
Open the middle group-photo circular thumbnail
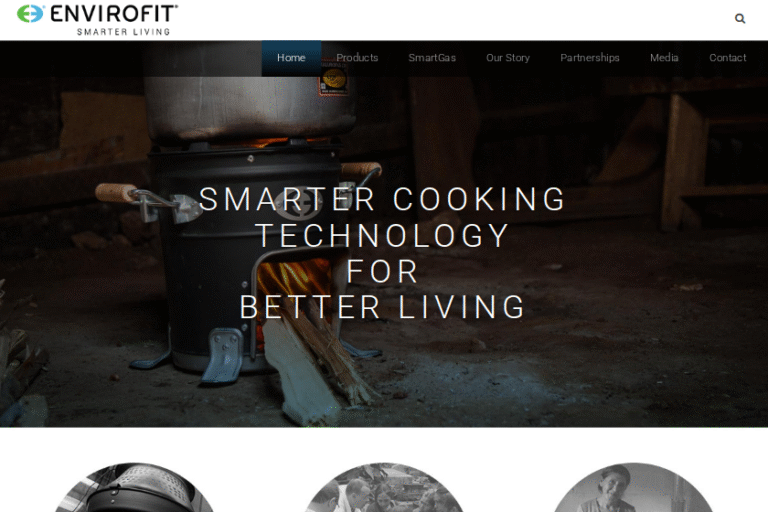tap(384, 488)
